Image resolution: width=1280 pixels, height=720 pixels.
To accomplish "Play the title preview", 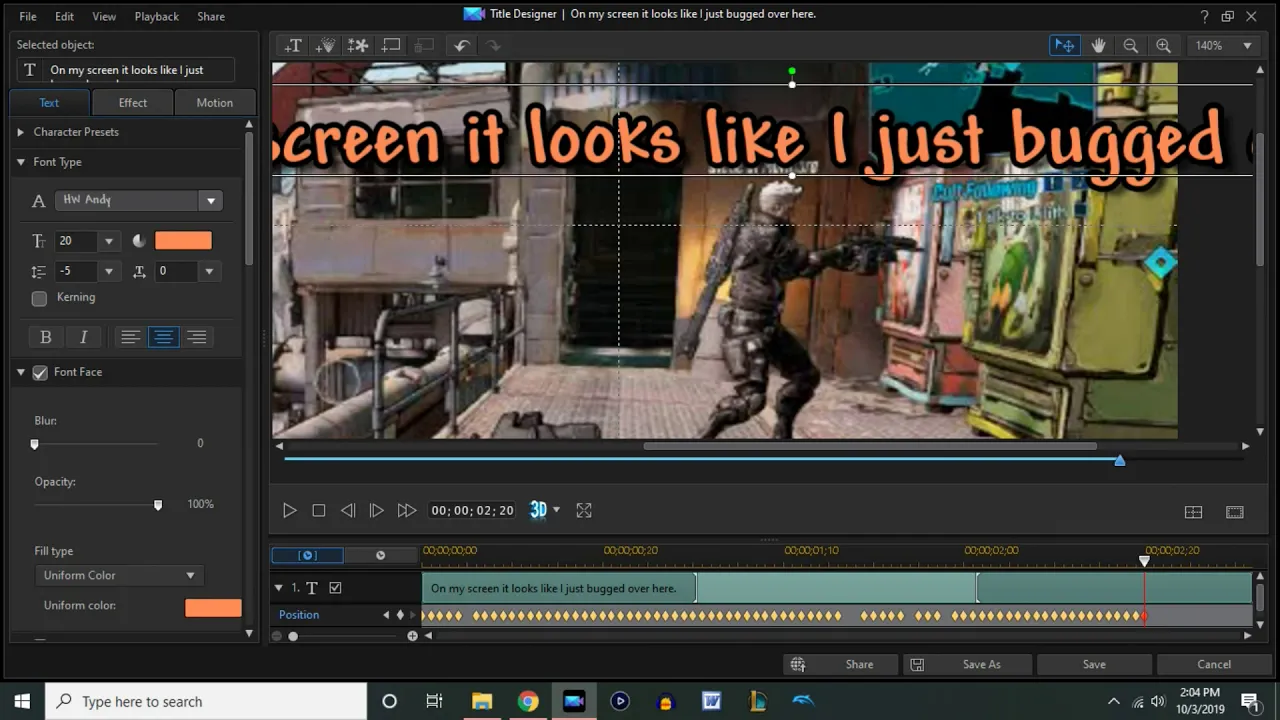I will tap(289, 510).
